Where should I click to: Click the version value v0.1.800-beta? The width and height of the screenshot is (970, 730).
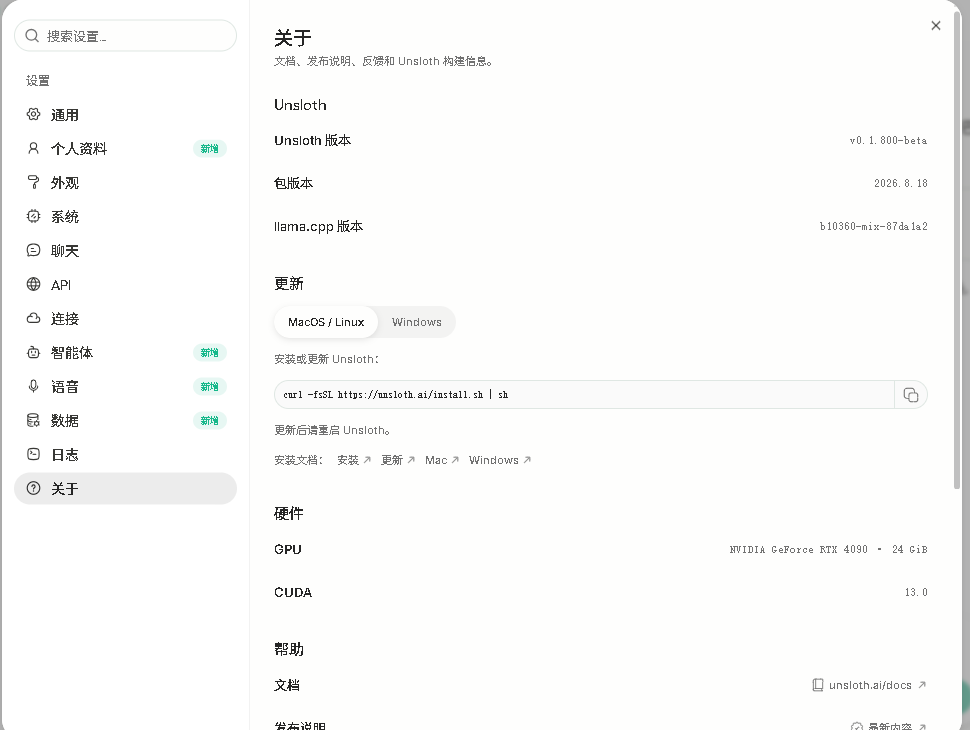coord(888,140)
